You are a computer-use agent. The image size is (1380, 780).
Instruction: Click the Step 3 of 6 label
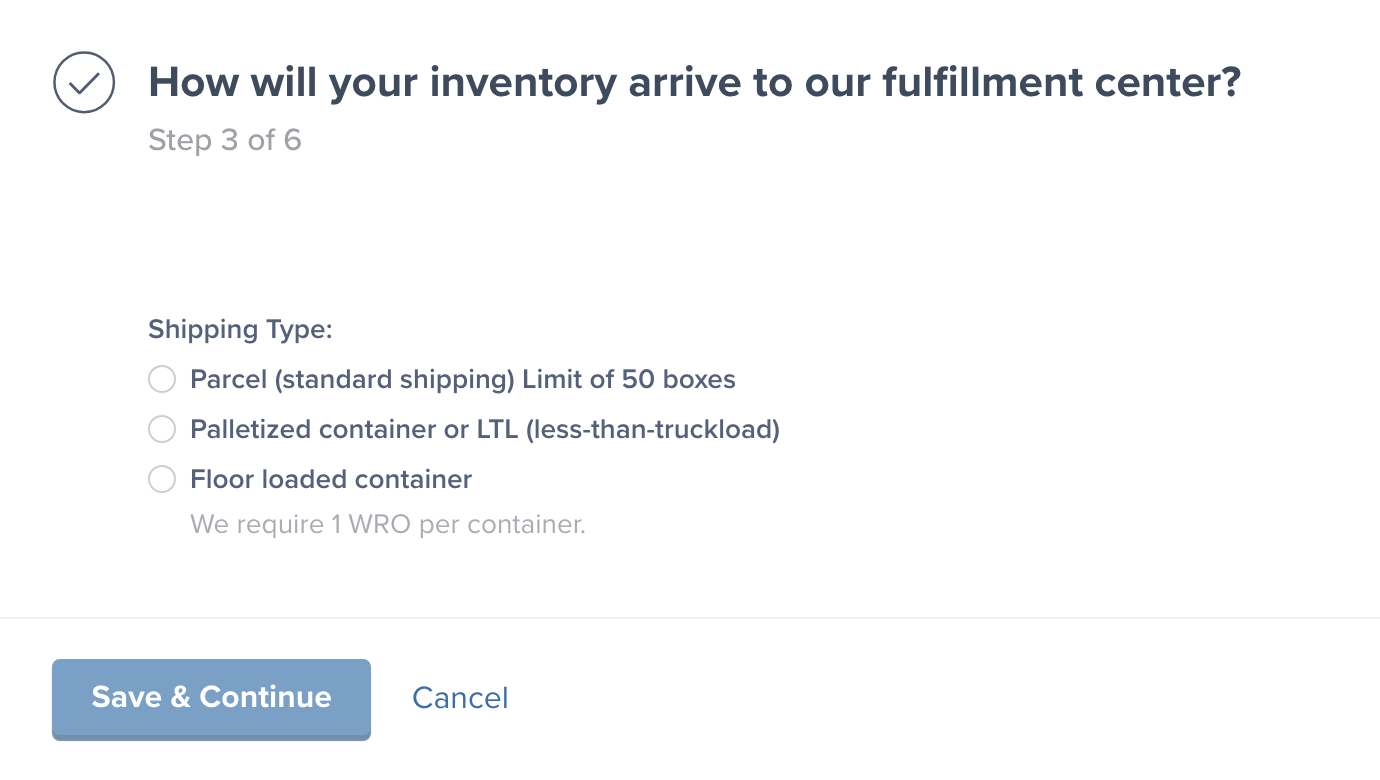224,140
